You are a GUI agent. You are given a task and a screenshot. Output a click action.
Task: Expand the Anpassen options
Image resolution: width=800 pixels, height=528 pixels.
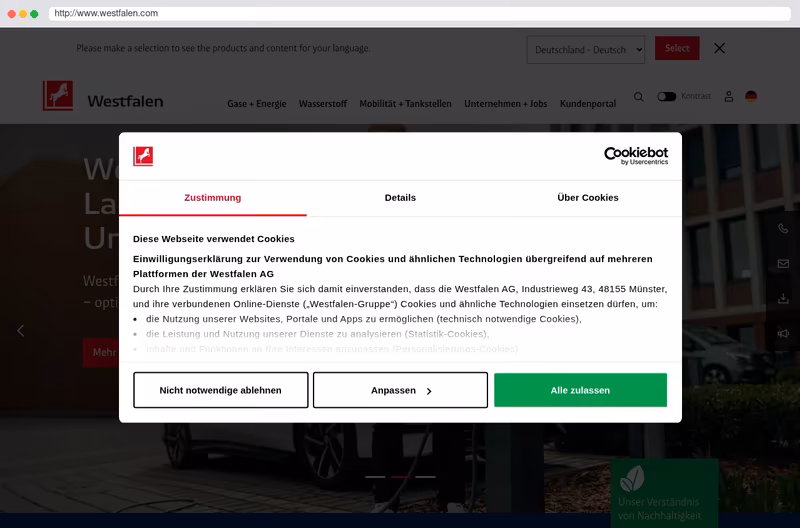click(400, 390)
